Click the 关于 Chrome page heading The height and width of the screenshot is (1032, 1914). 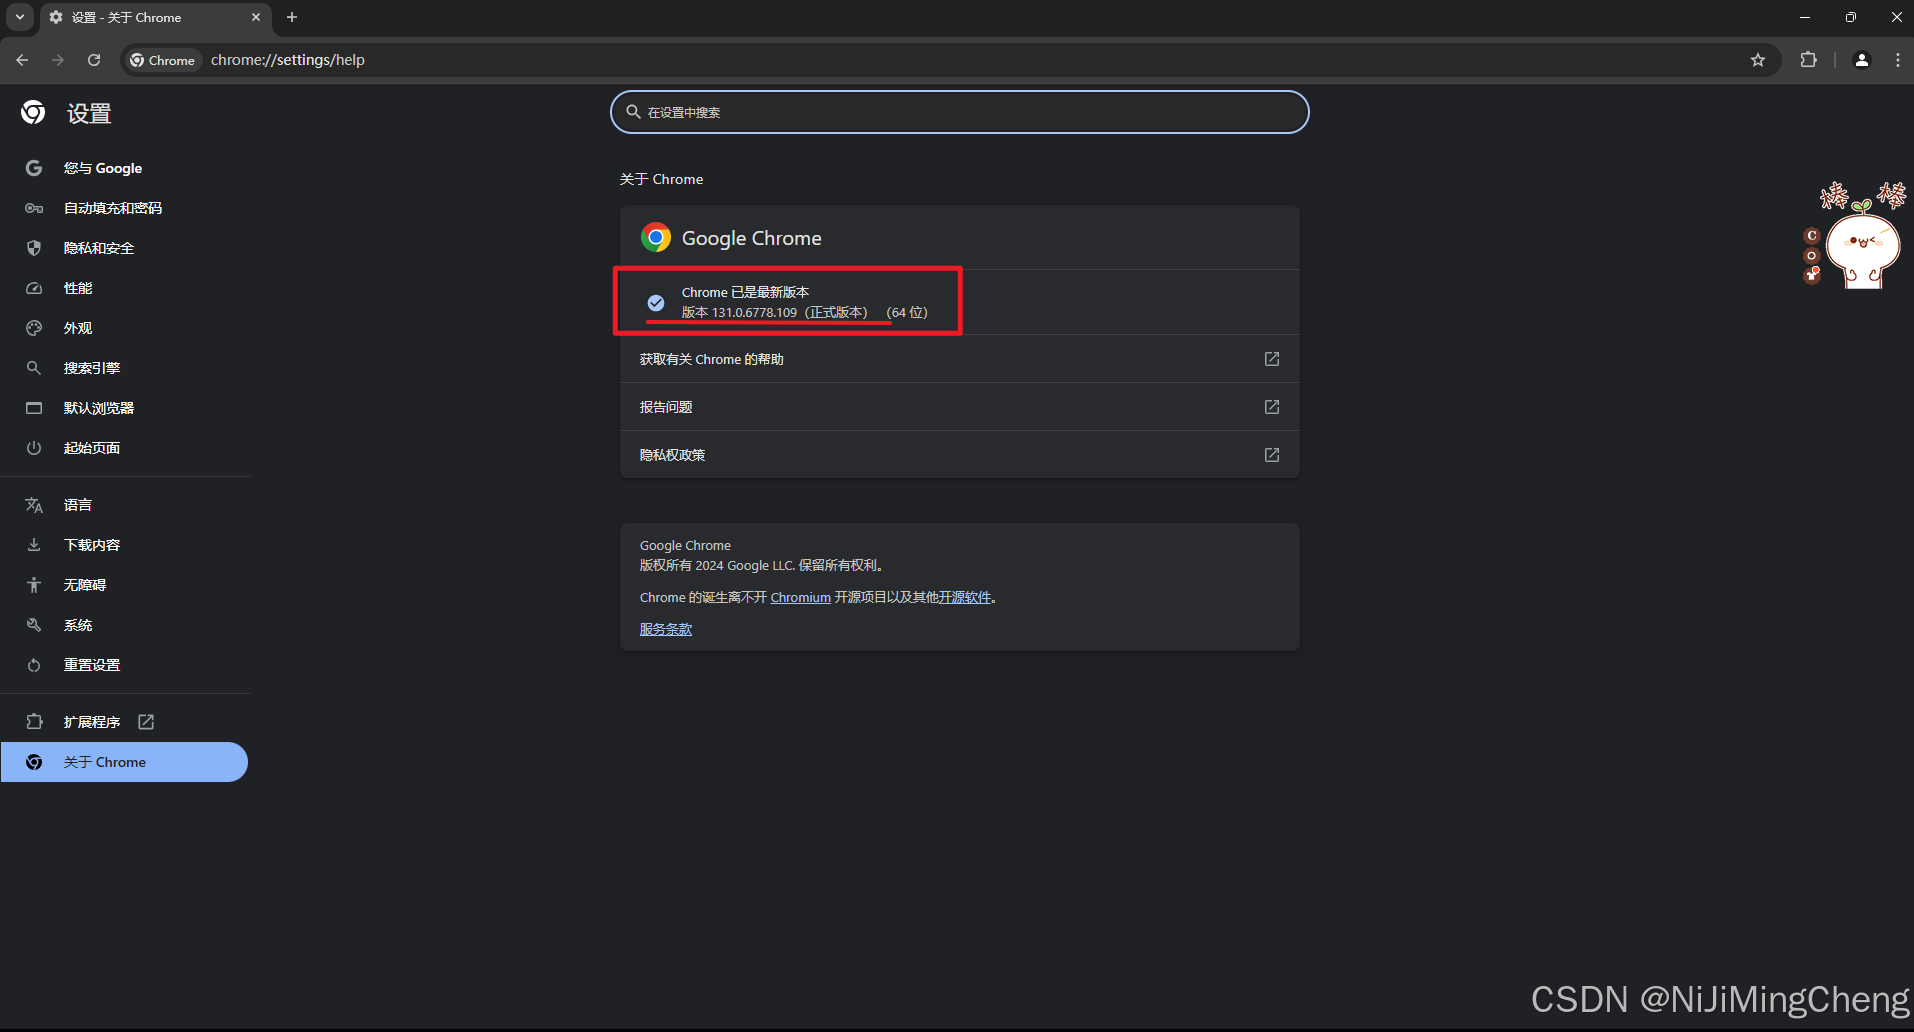click(661, 179)
